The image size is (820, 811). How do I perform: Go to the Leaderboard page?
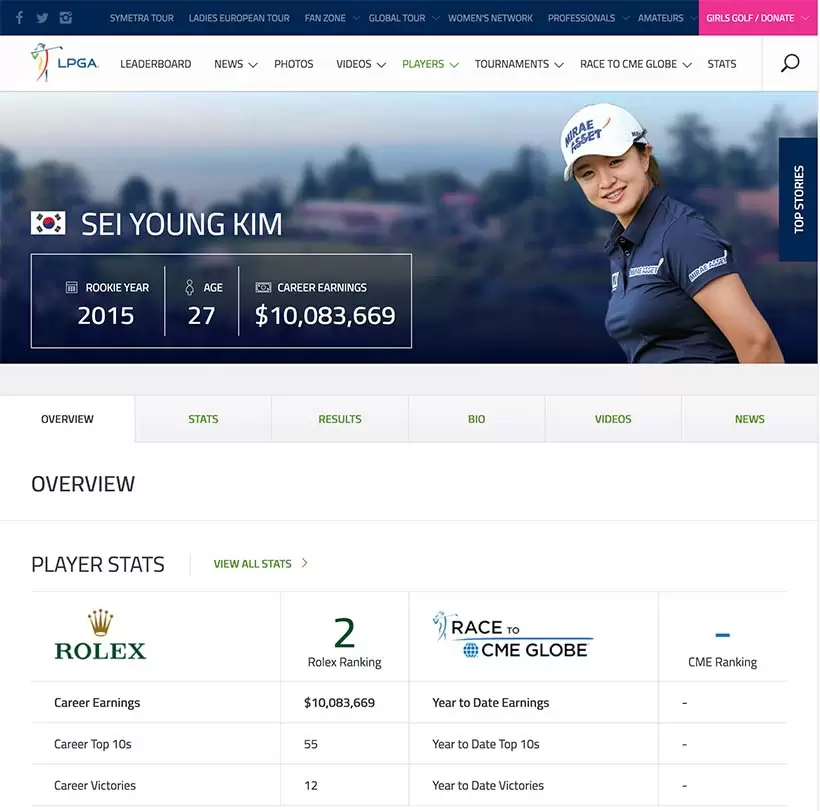tap(155, 64)
